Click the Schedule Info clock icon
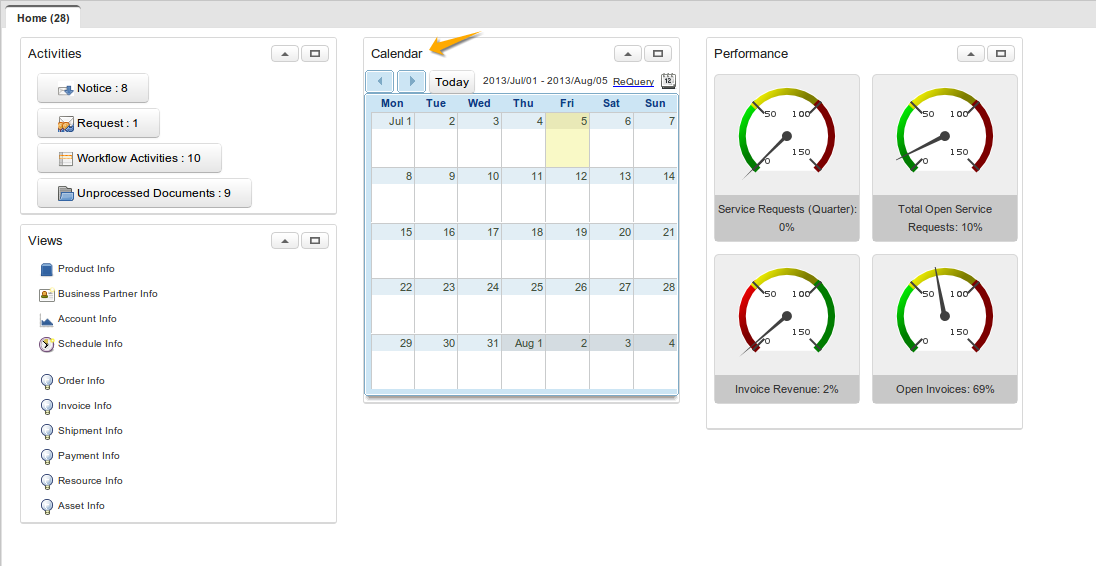The height and width of the screenshot is (566, 1096). tap(47, 344)
